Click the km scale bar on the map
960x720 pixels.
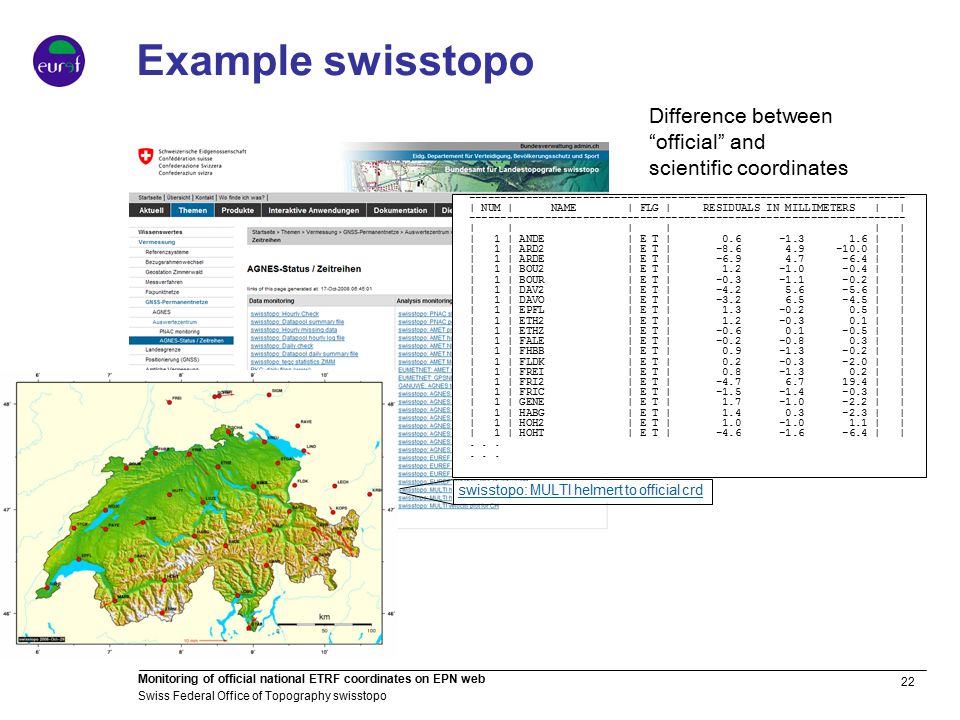point(326,624)
